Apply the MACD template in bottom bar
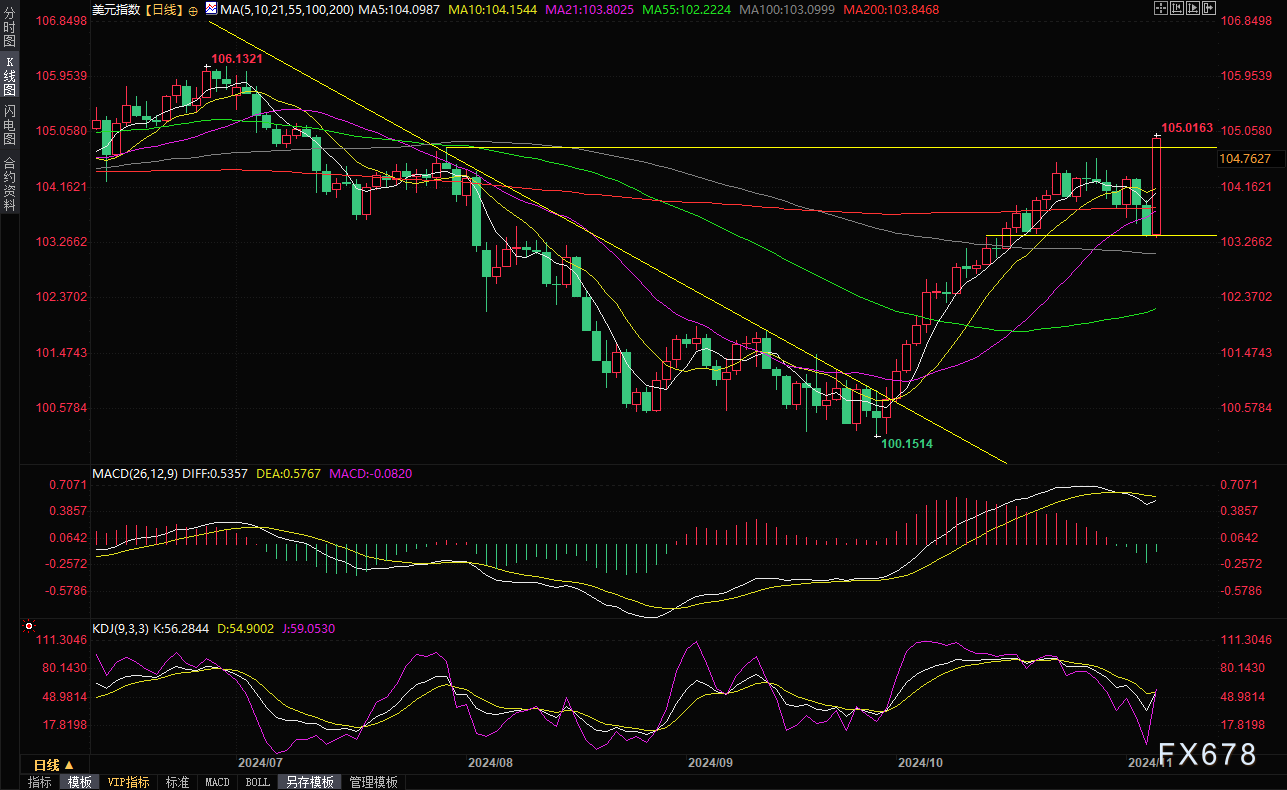This screenshot has width=1287, height=790. click(217, 782)
